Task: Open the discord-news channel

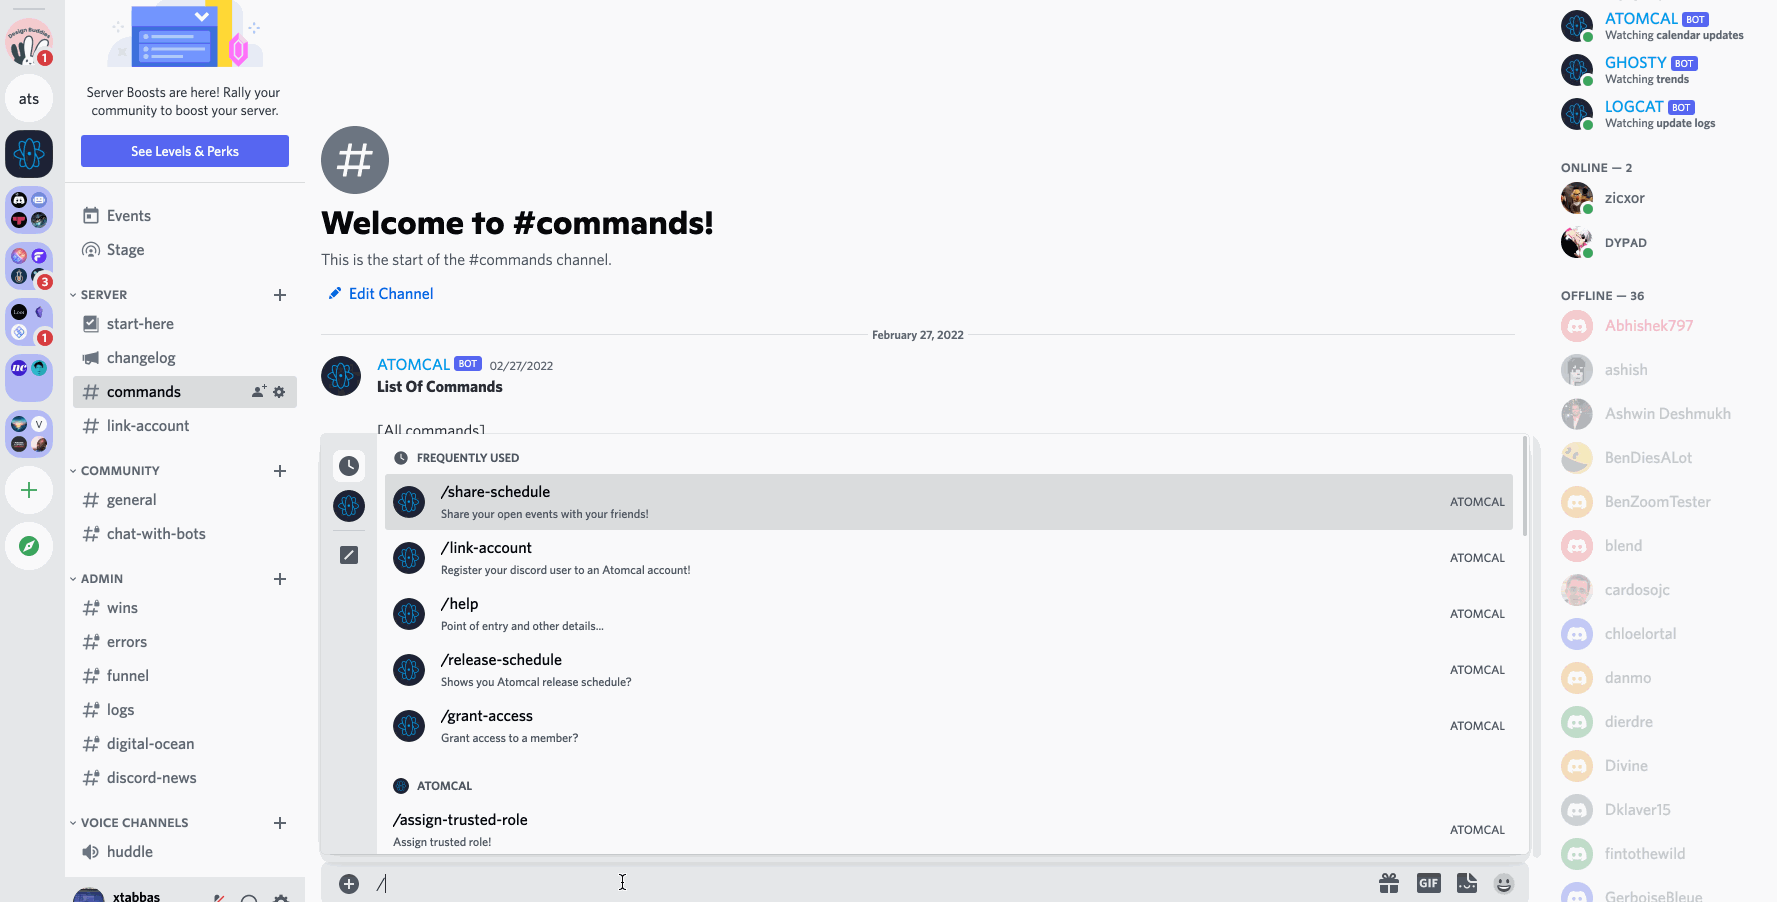Action: coord(185,778)
